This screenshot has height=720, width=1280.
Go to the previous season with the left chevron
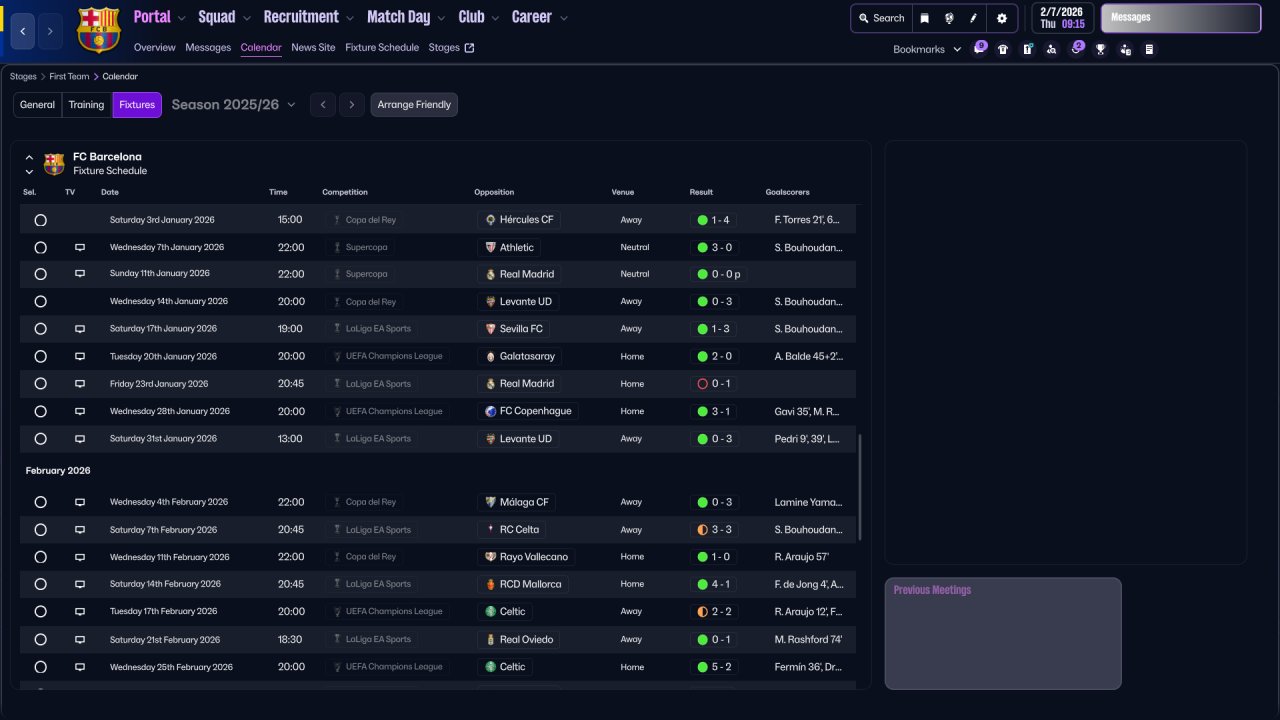[x=322, y=105]
